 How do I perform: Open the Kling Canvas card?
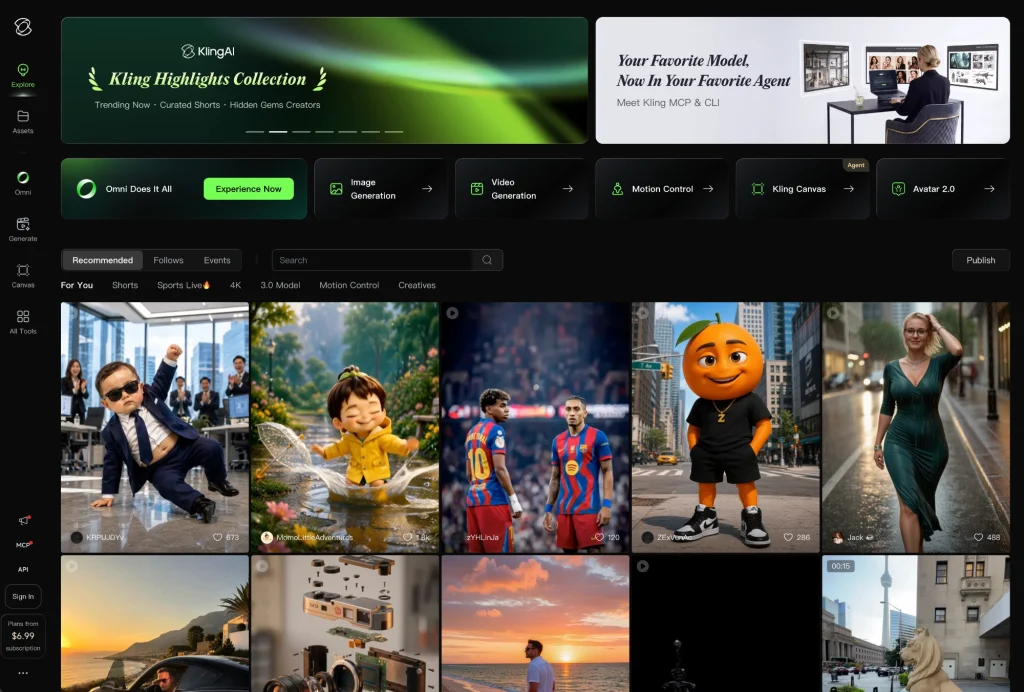(x=802, y=189)
